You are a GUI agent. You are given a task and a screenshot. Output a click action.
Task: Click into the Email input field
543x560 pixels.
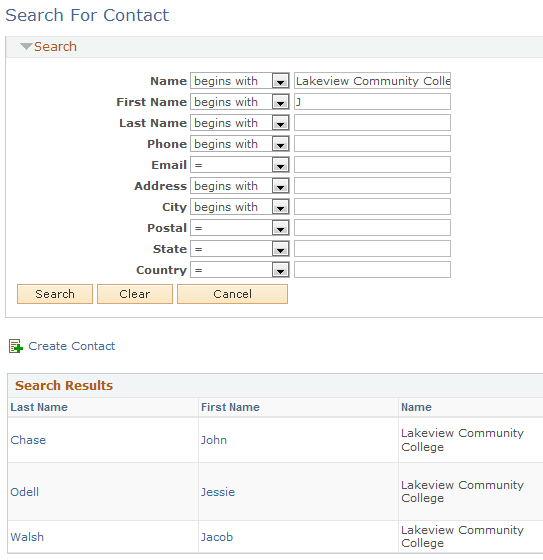pyautogui.click(x=372, y=165)
